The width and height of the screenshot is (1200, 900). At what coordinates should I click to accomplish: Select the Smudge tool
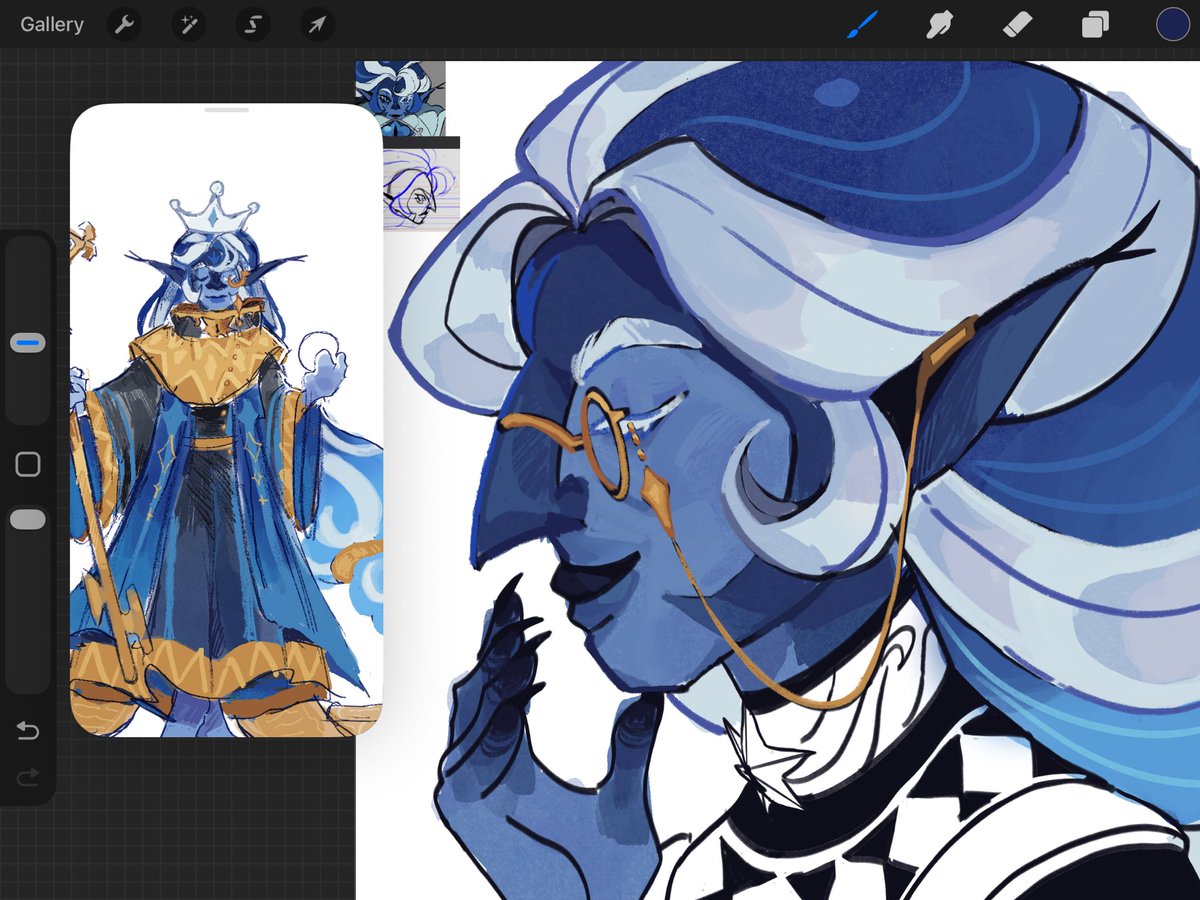(939, 25)
